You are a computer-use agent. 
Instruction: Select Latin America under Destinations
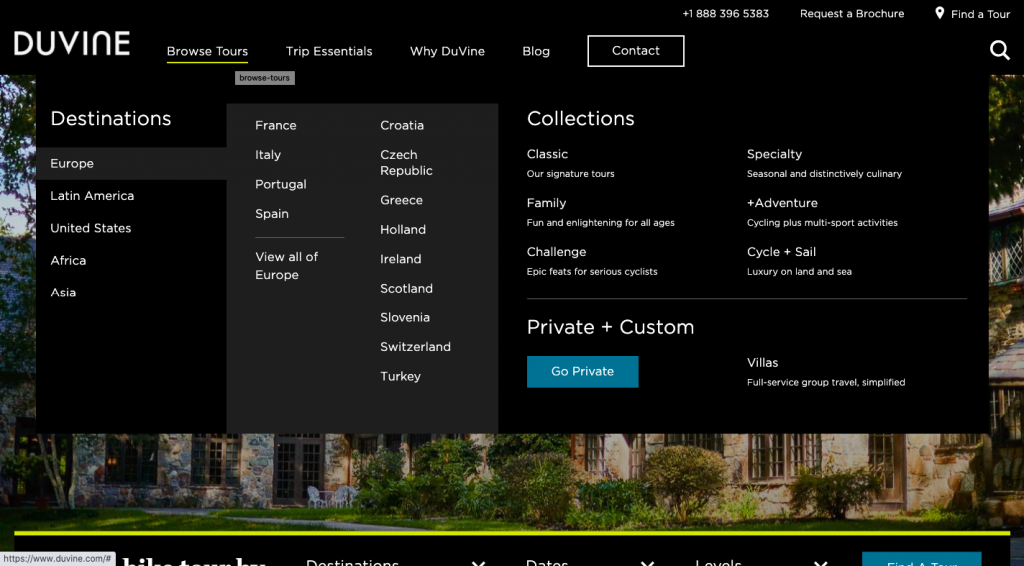click(x=92, y=196)
